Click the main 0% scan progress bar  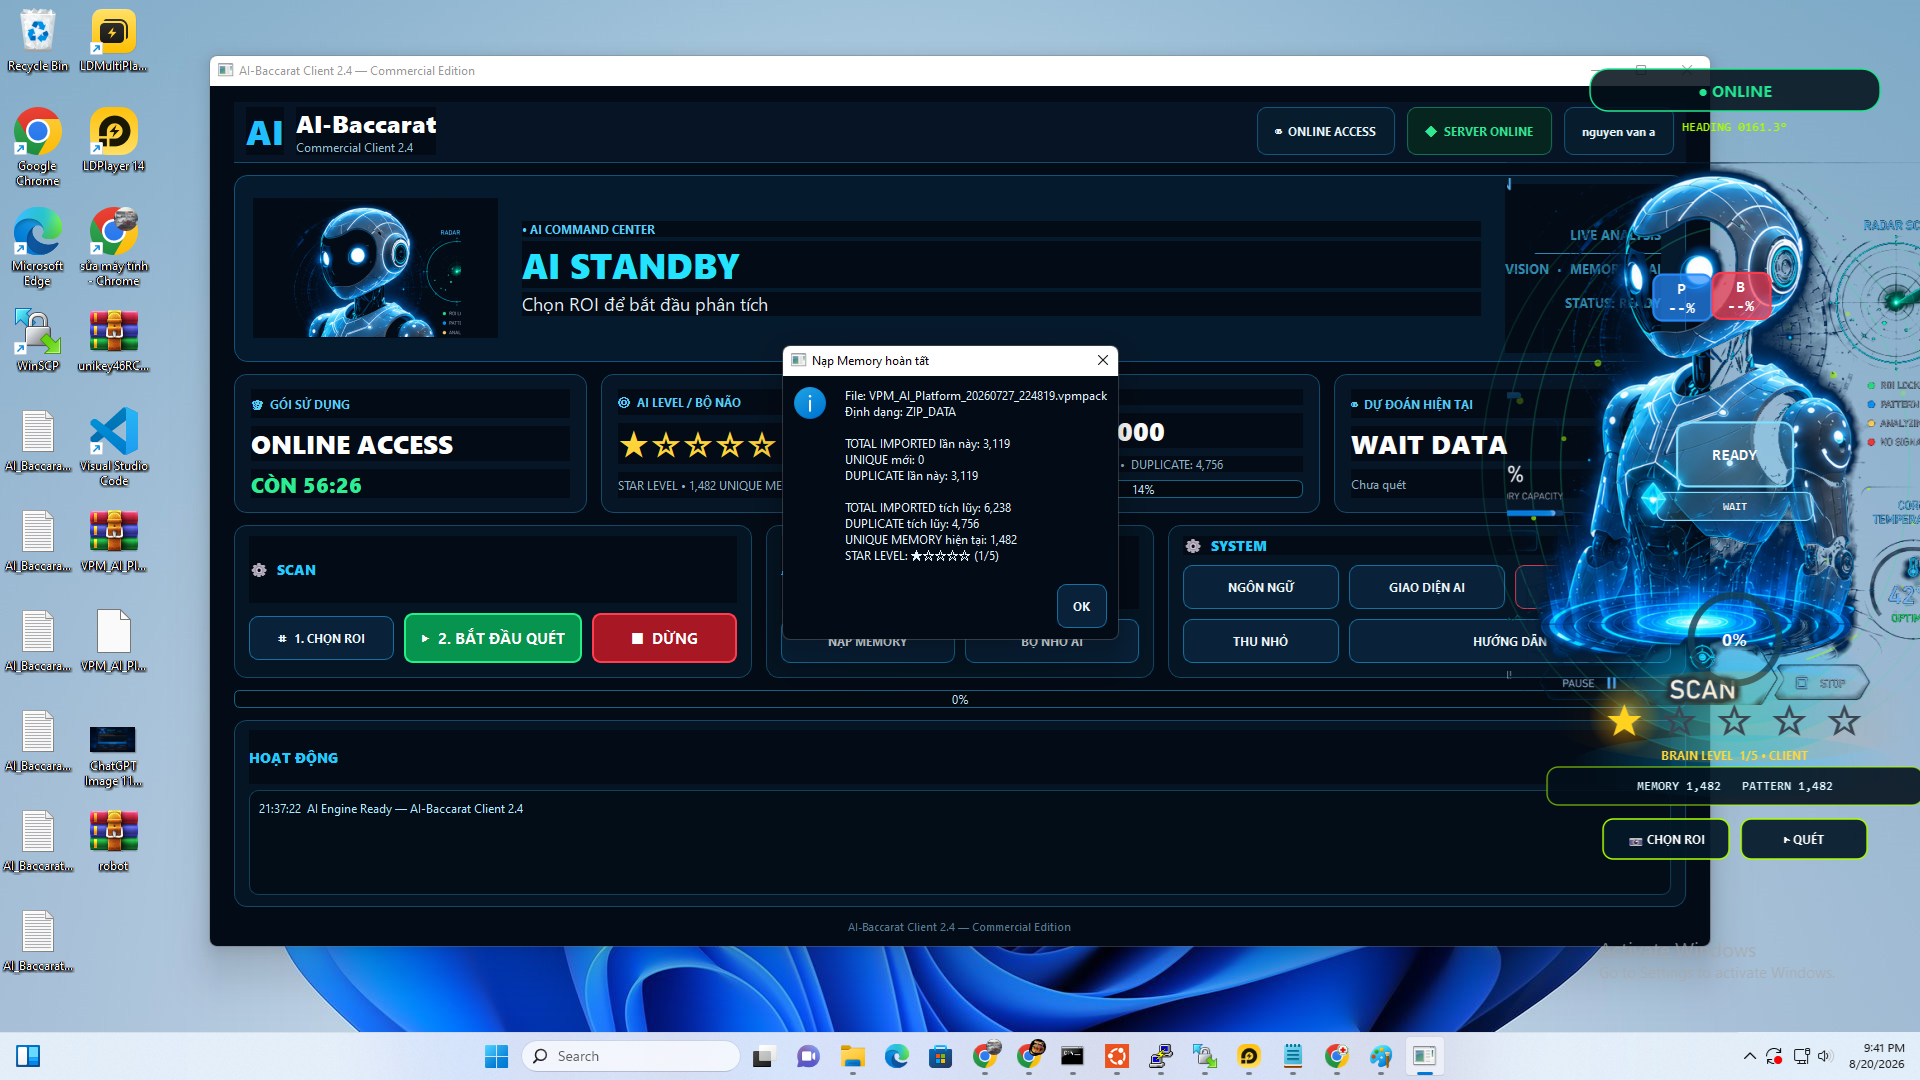click(960, 699)
